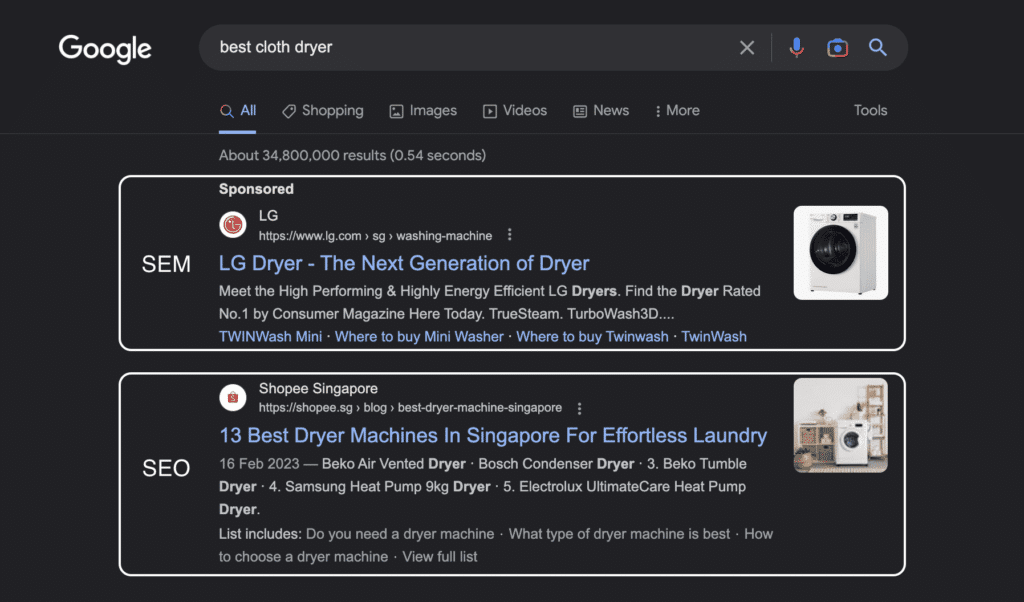
Task: Click 'Where to buy Twinwash' sitelink
Action: (592, 337)
